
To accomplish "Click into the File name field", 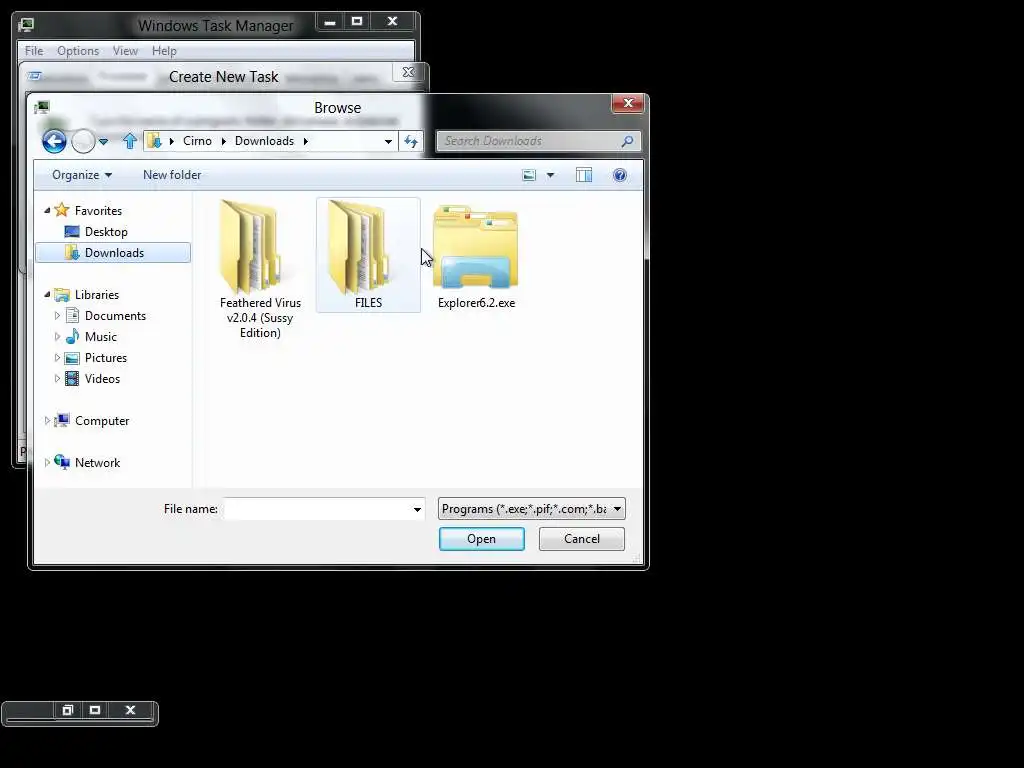I will coord(317,509).
